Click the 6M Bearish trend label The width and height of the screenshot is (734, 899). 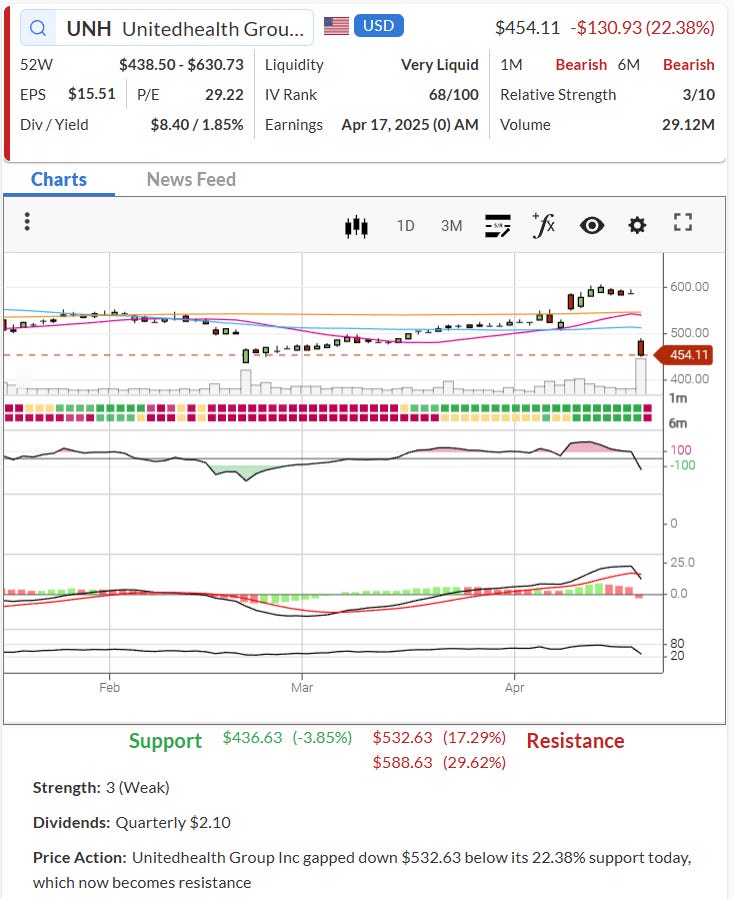(x=689, y=65)
